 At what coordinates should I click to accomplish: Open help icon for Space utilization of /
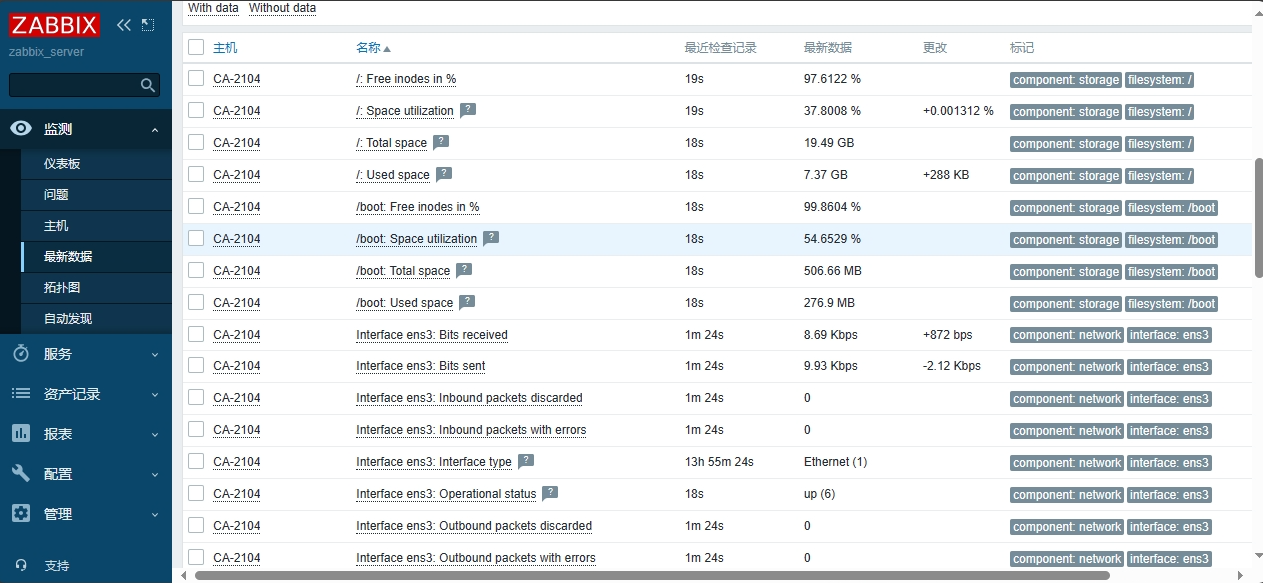pyautogui.click(x=468, y=110)
